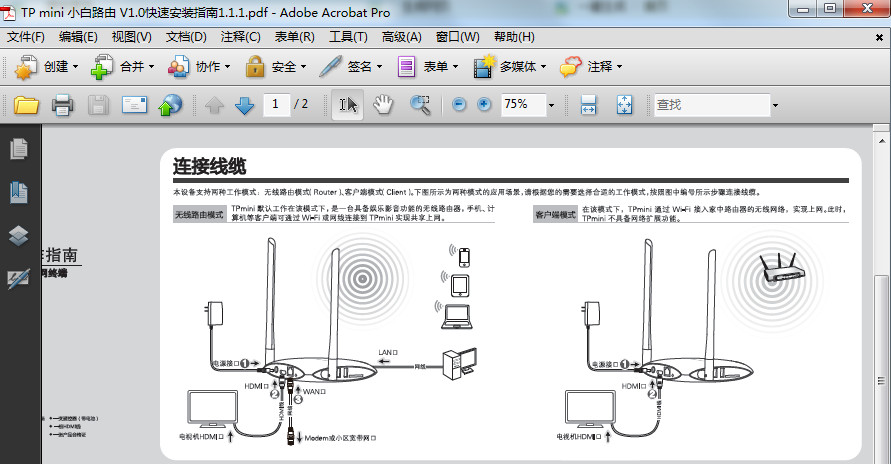Image resolution: width=891 pixels, height=464 pixels.
Task: Open the Pages panel in sidebar
Action: (18, 149)
